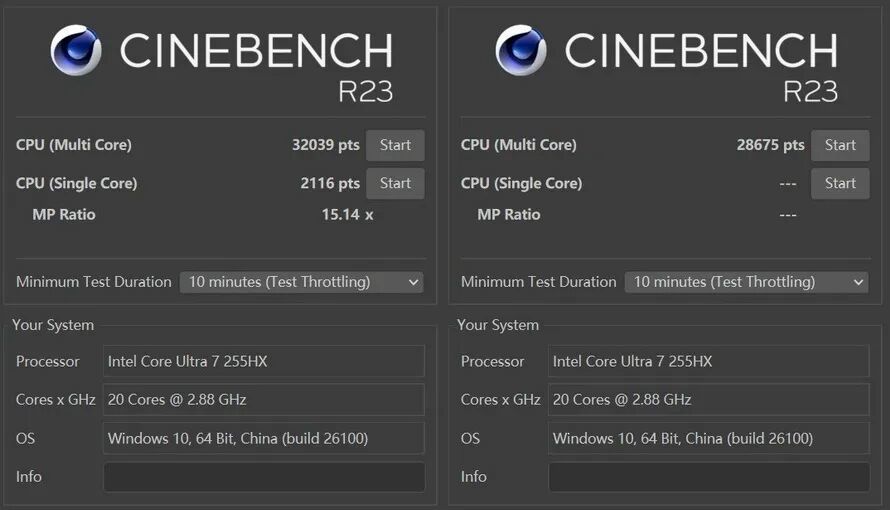Start Multi Core test showing 32039 pts
The width and height of the screenshot is (890, 510).
point(395,145)
